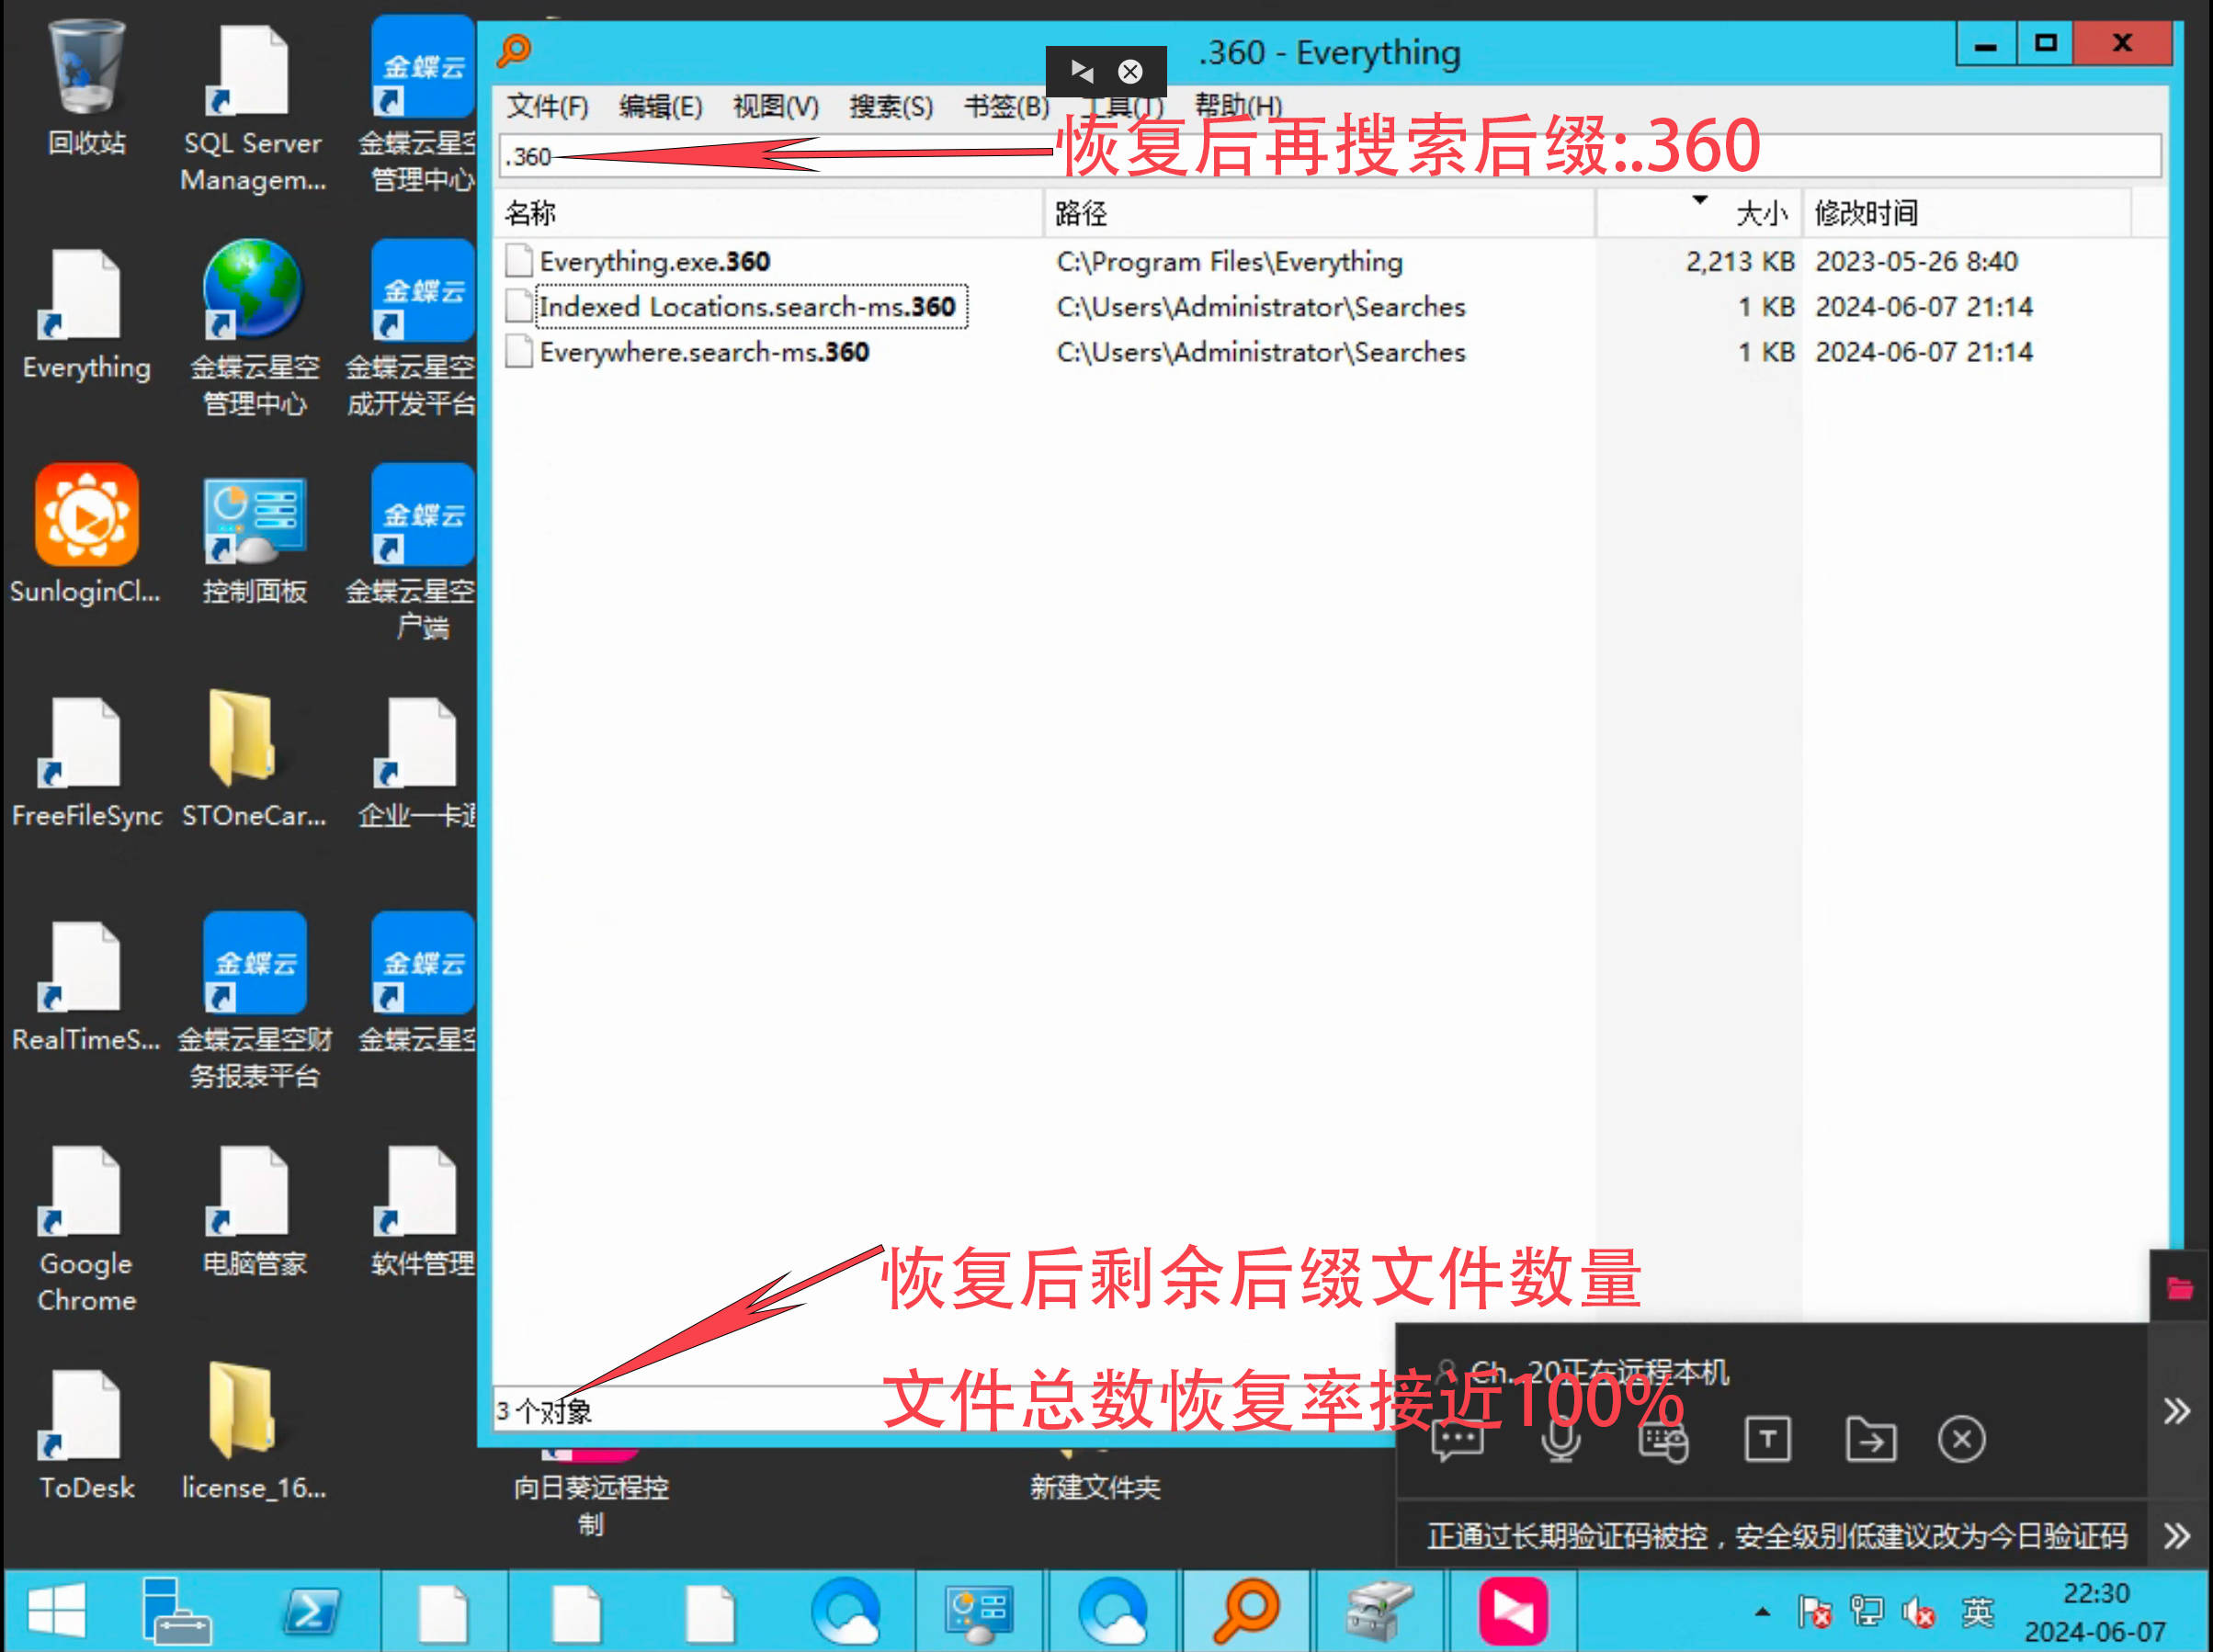The image size is (2213, 1652).
Task: Click the .360 search input field
Action: [x=1330, y=156]
